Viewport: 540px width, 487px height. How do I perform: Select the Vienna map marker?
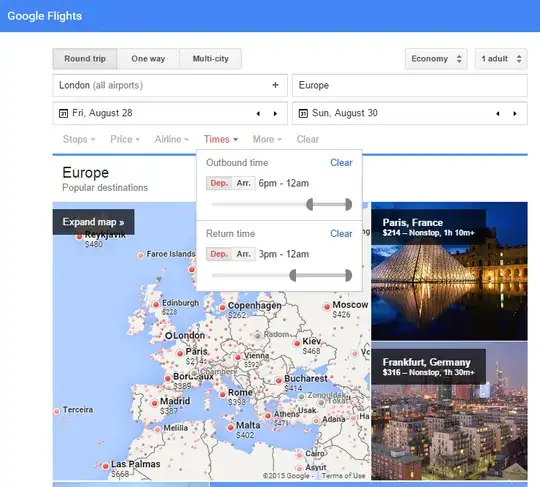(238, 357)
